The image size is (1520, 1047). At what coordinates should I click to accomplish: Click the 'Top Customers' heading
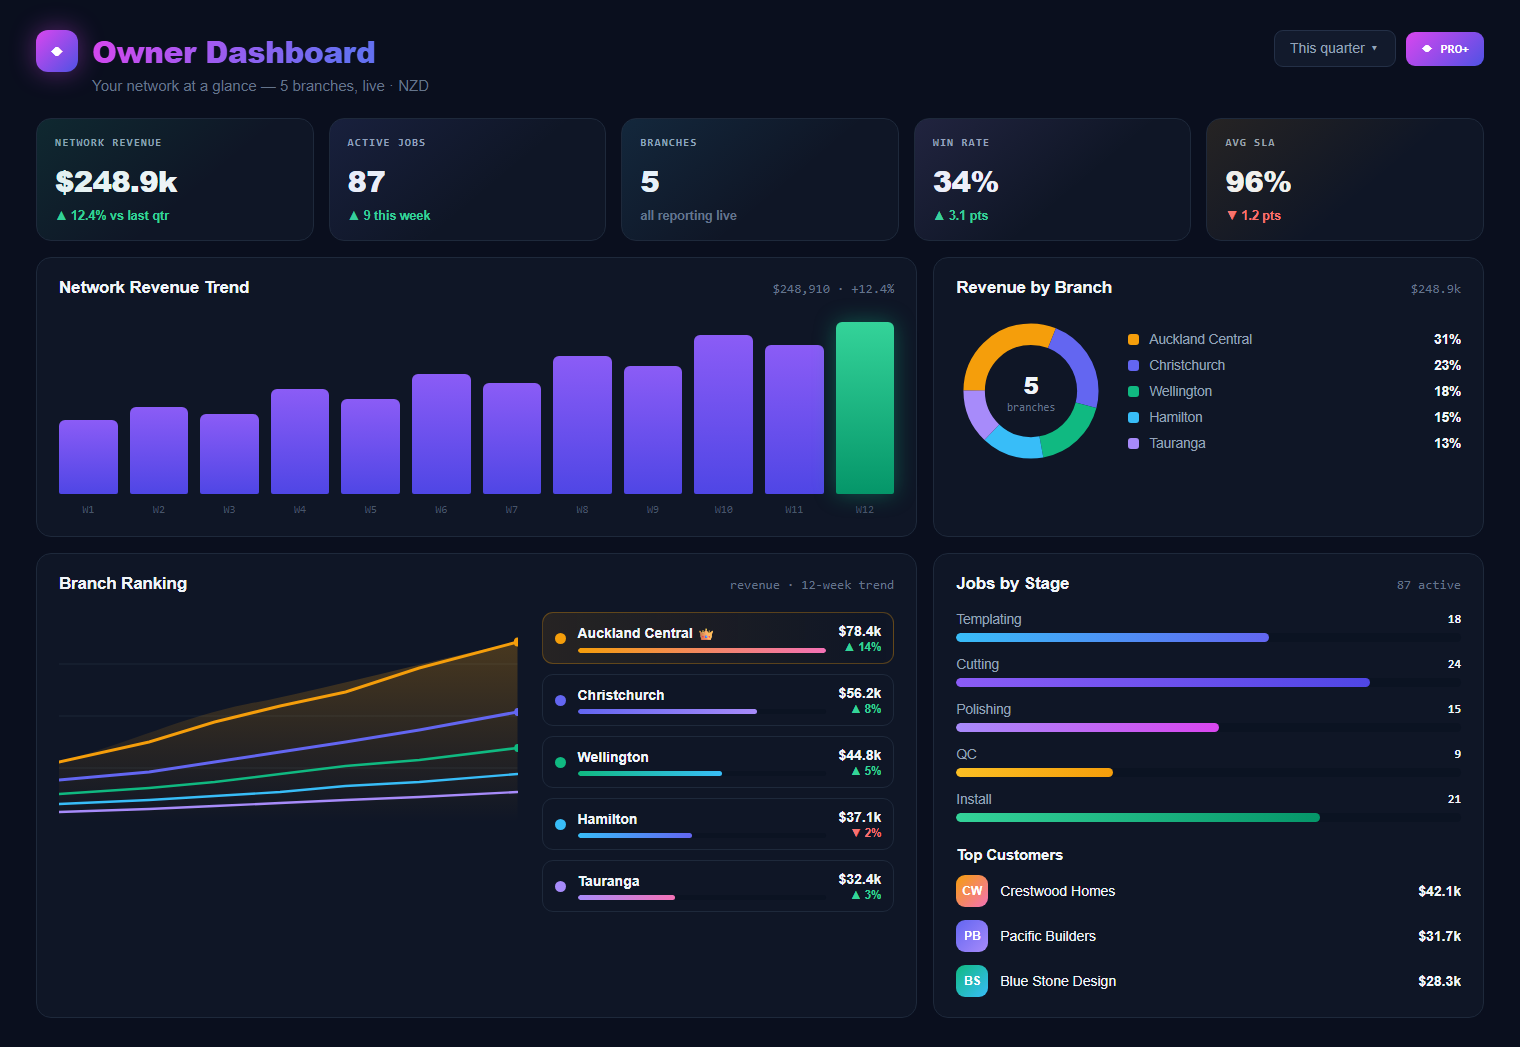click(x=1009, y=855)
